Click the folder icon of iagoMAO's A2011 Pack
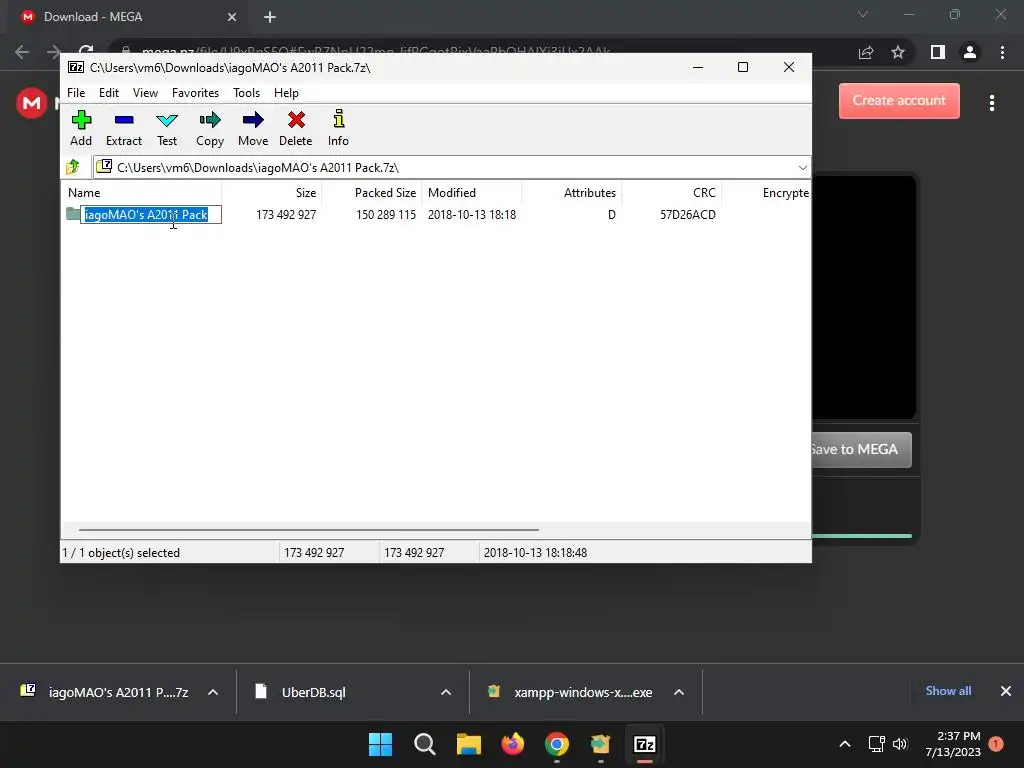This screenshot has width=1024, height=768. [x=72, y=214]
